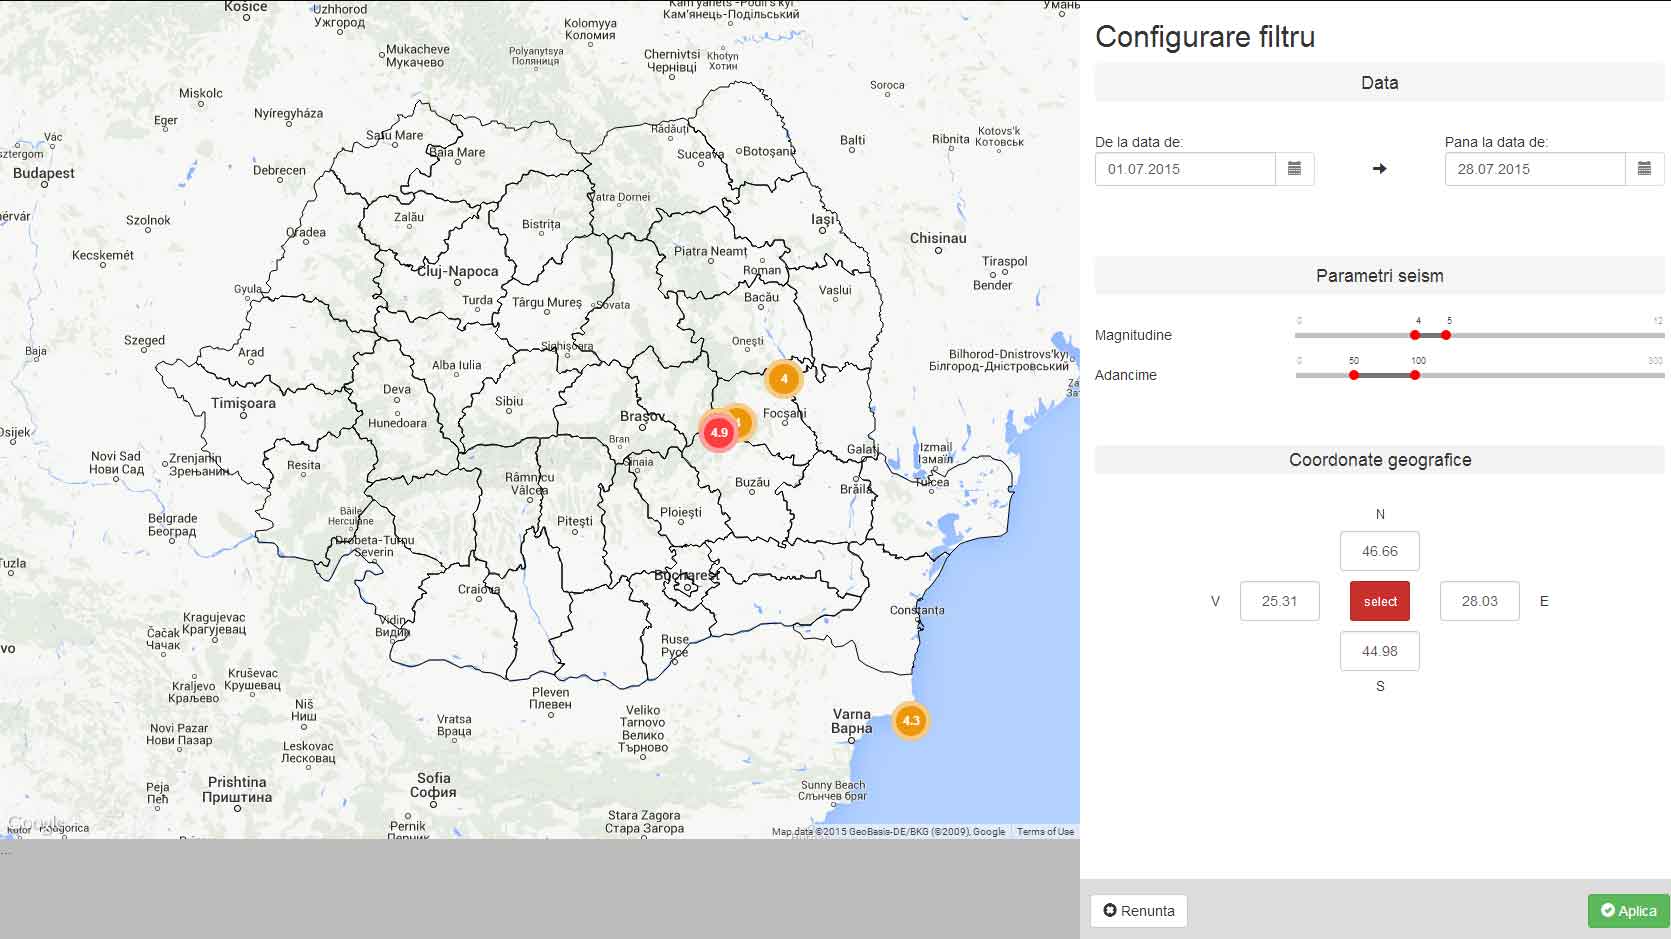This screenshot has width=1671, height=939.
Task: Click the South latitude field 44.98
Action: [1379, 651]
